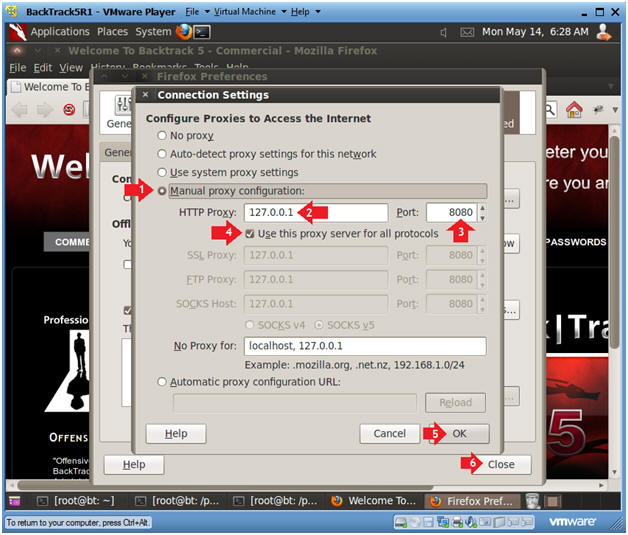Click the show desktop icon in taskbar
This screenshot has height=535, width=628.
point(14,501)
